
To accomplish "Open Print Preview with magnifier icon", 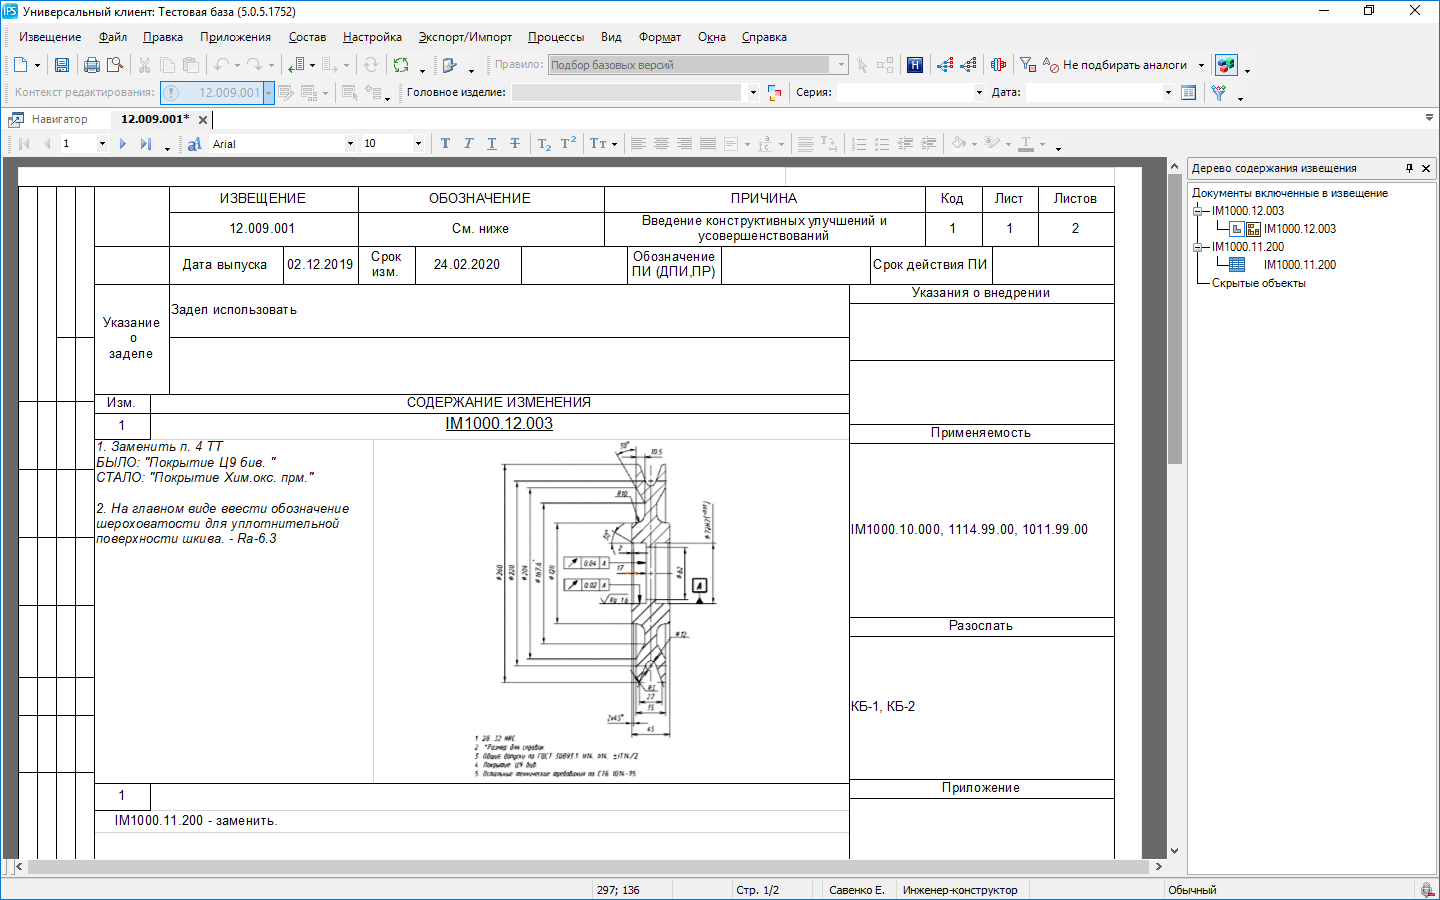I will [x=116, y=65].
